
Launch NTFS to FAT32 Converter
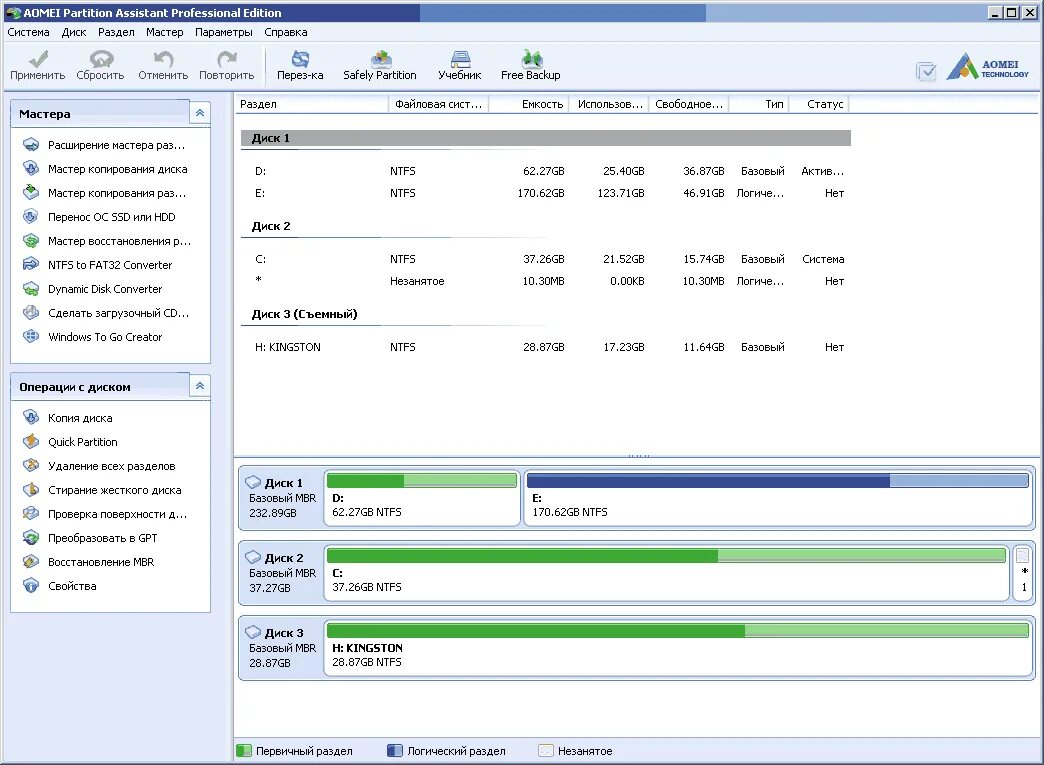click(x=97, y=265)
